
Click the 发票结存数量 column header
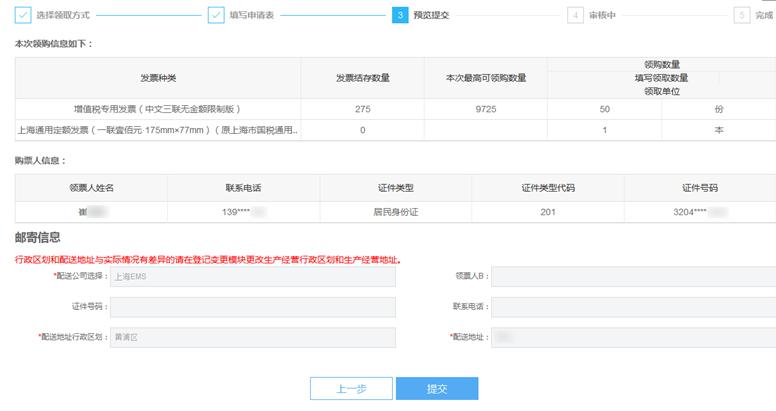pyautogui.click(x=363, y=78)
